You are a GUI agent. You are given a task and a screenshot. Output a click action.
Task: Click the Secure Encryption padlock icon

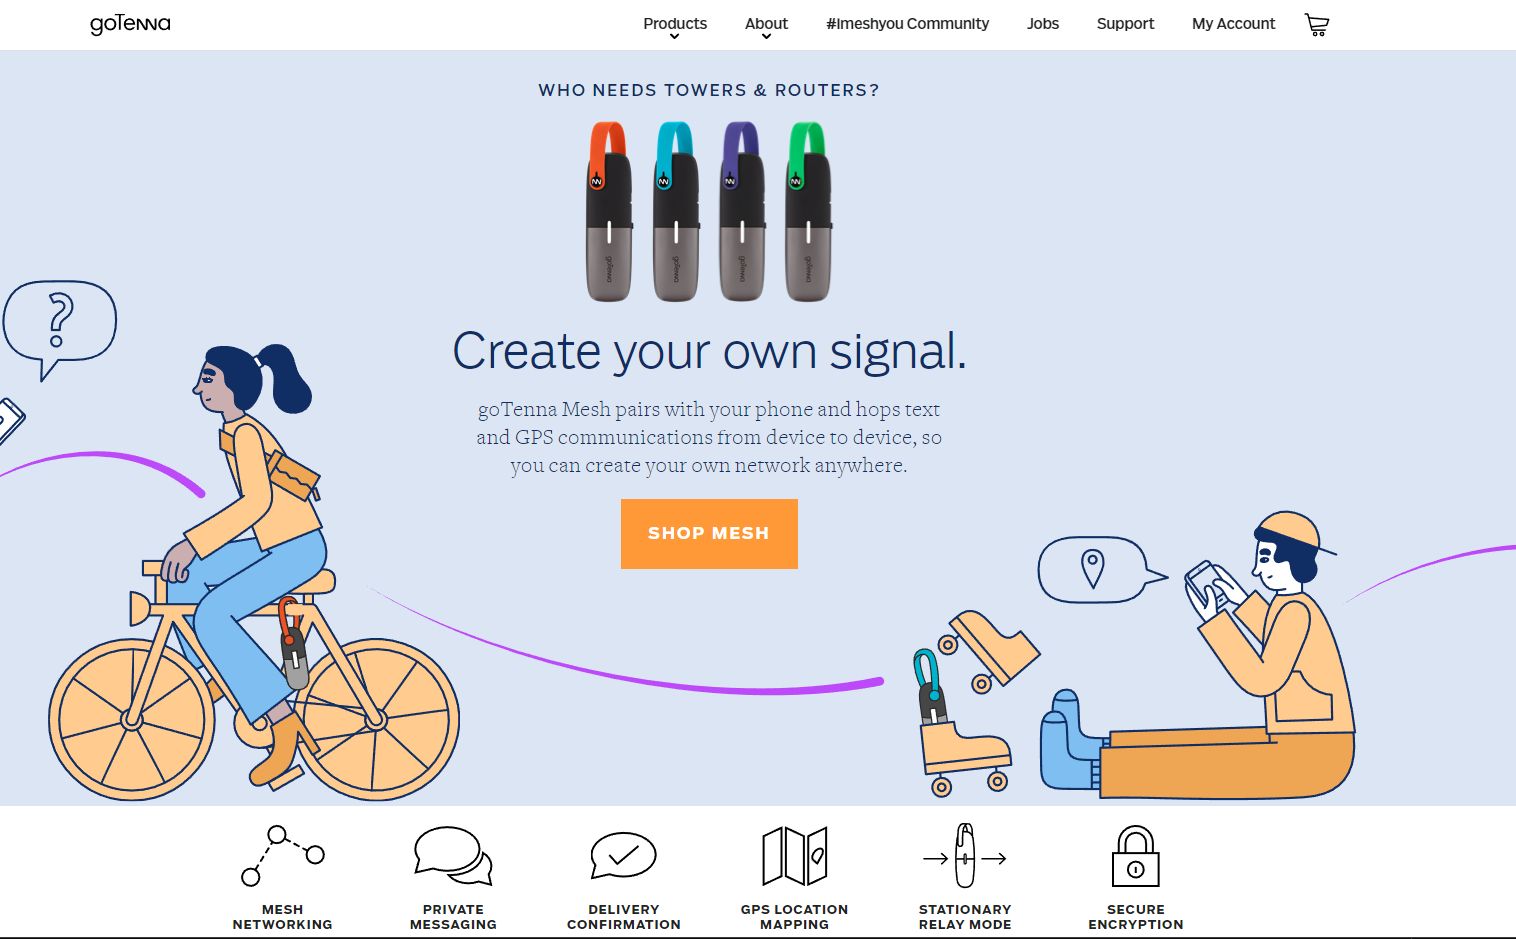1136,856
